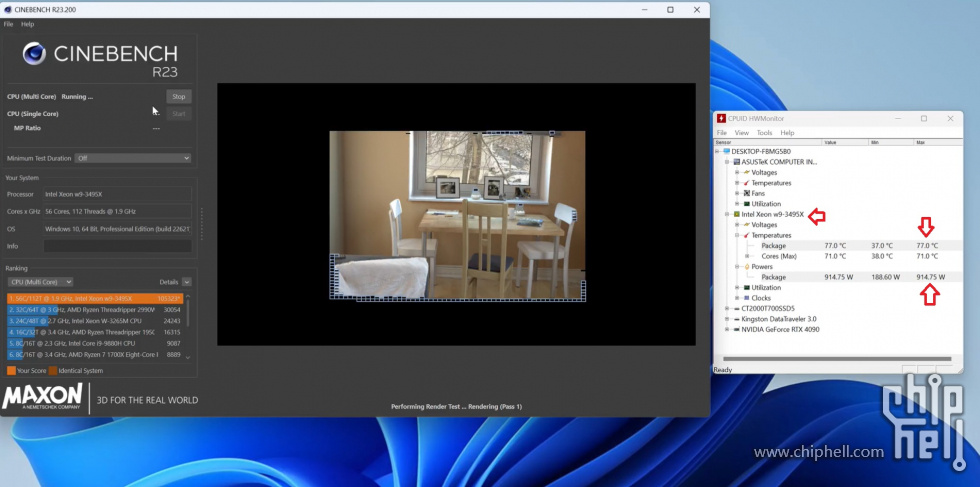Screen dimensions: 980x487
Task: Collapse the Powers node
Action: point(738,267)
